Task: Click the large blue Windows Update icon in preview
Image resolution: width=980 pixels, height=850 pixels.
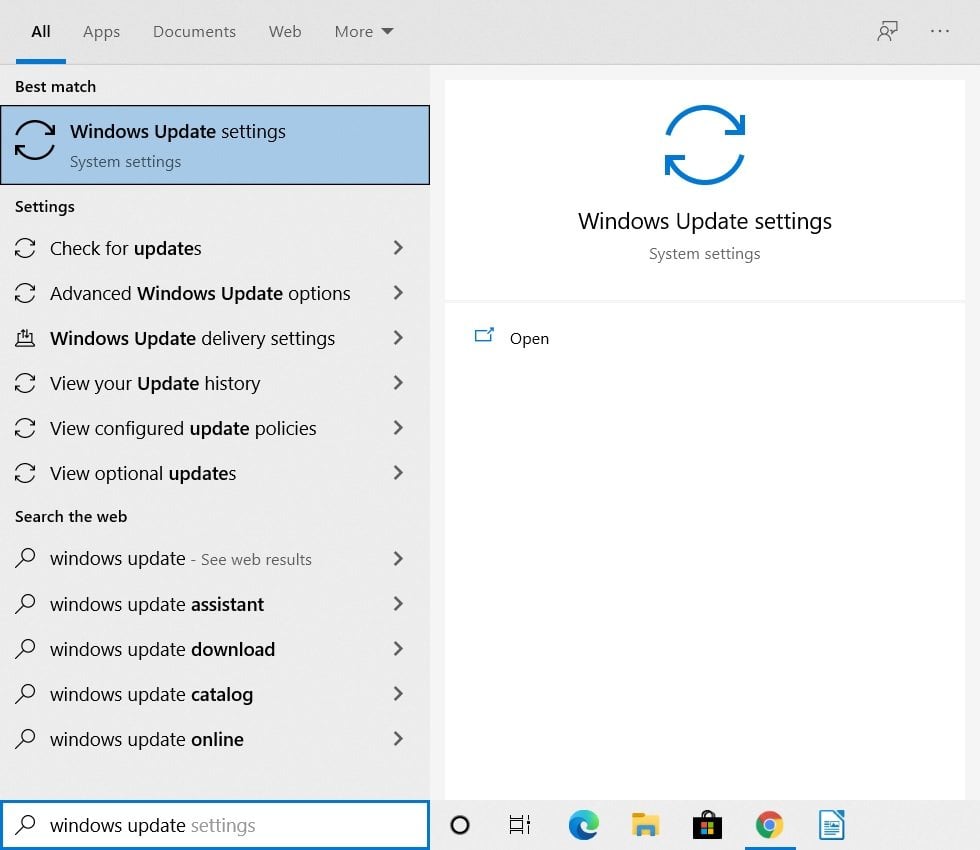Action: 704,145
